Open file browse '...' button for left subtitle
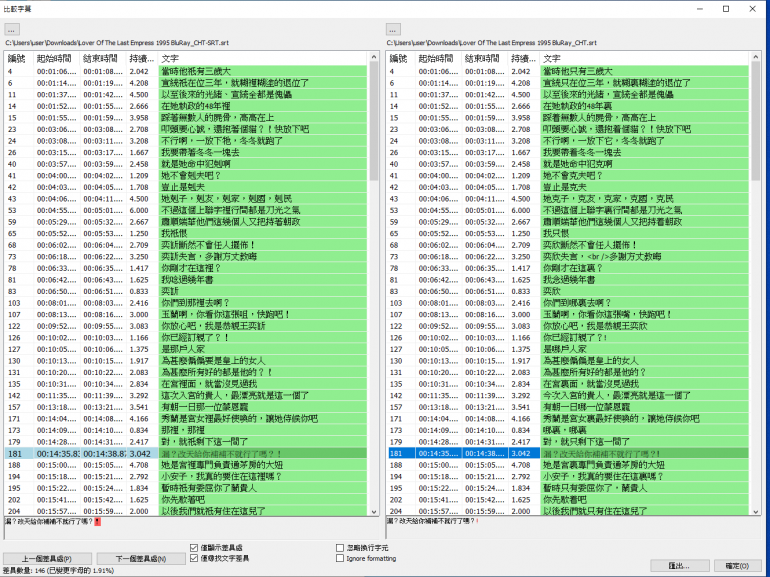The width and height of the screenshot is (770, 577). 11,30
